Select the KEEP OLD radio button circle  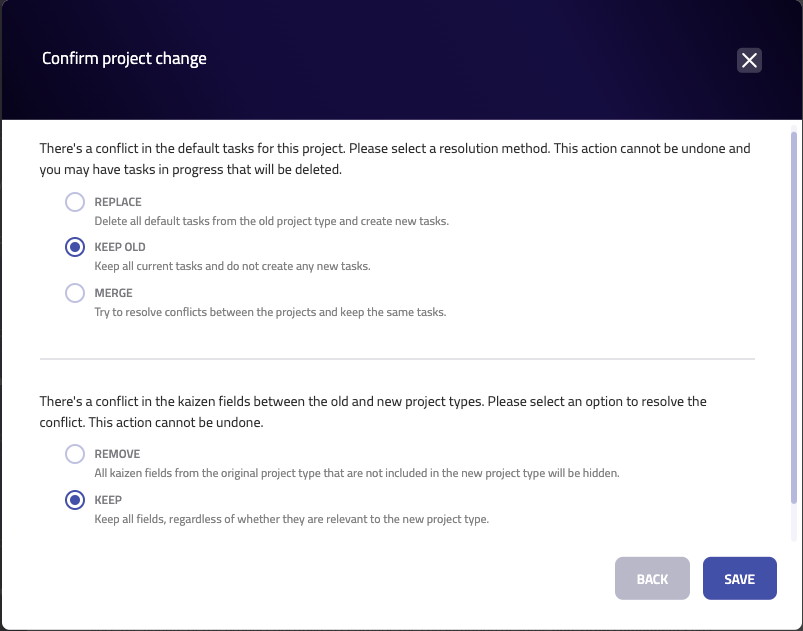[75, 247]
